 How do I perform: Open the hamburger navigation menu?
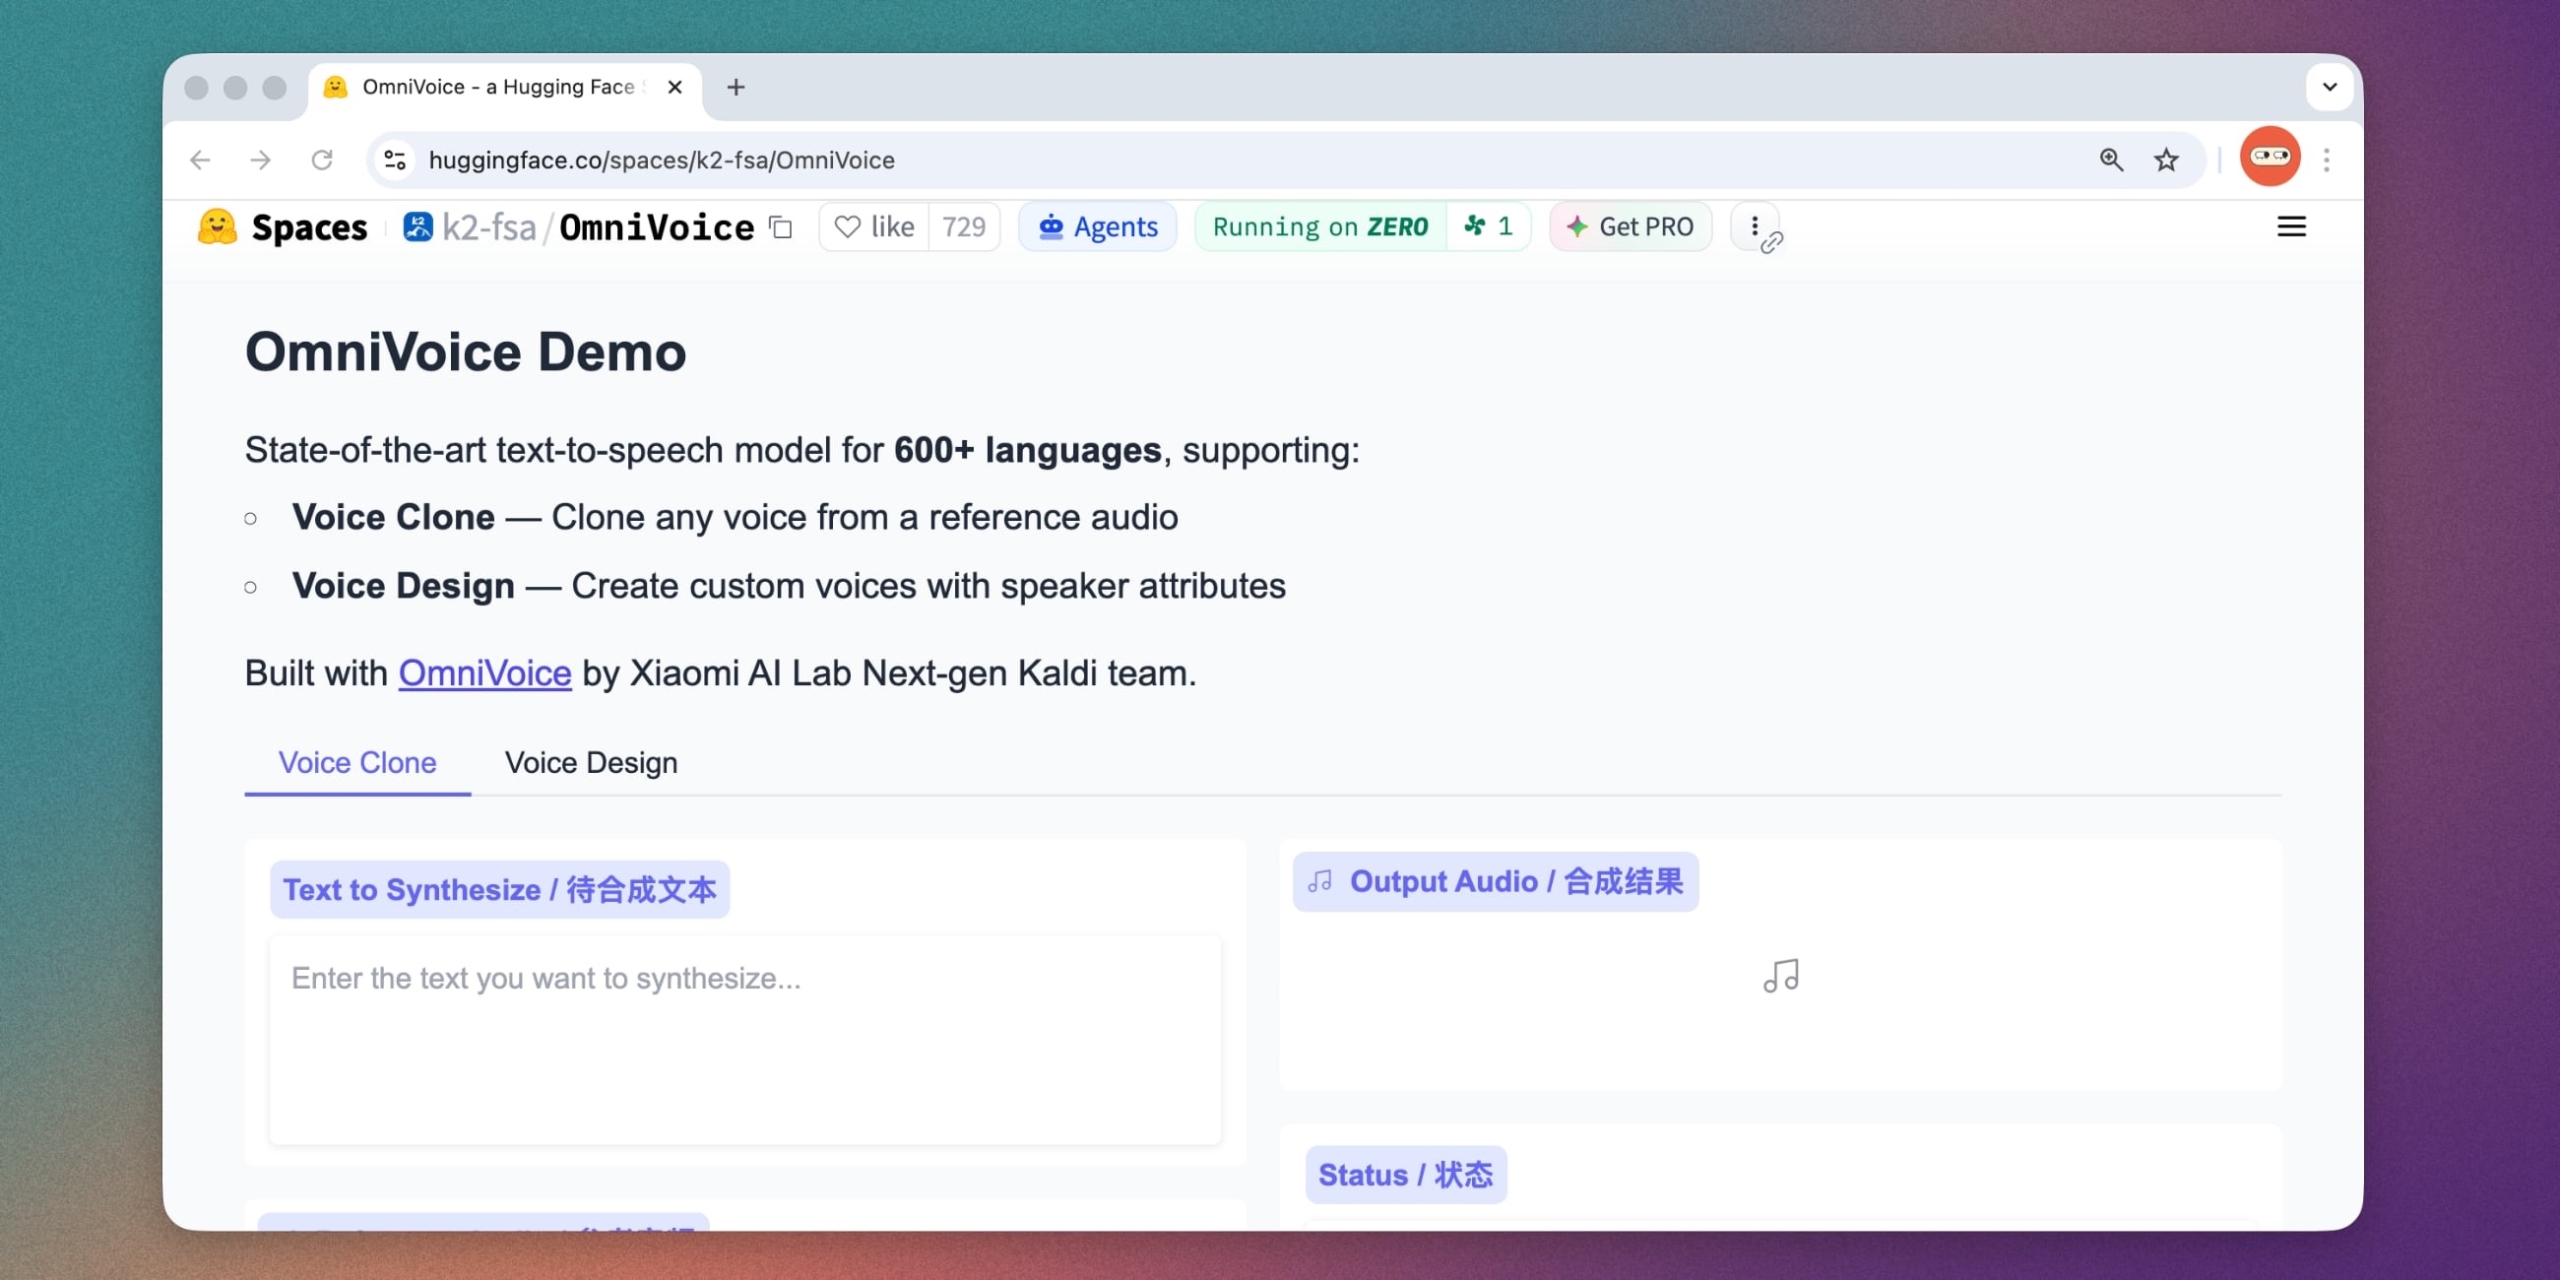click(2291, 227)
